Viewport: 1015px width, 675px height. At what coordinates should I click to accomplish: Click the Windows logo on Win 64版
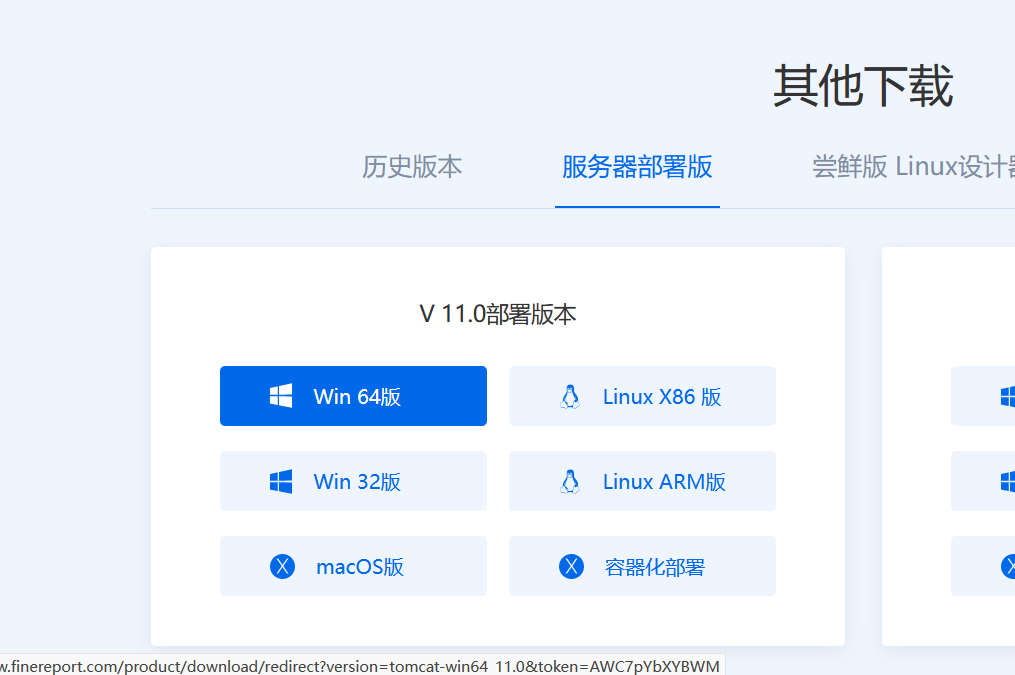[281, 396]
